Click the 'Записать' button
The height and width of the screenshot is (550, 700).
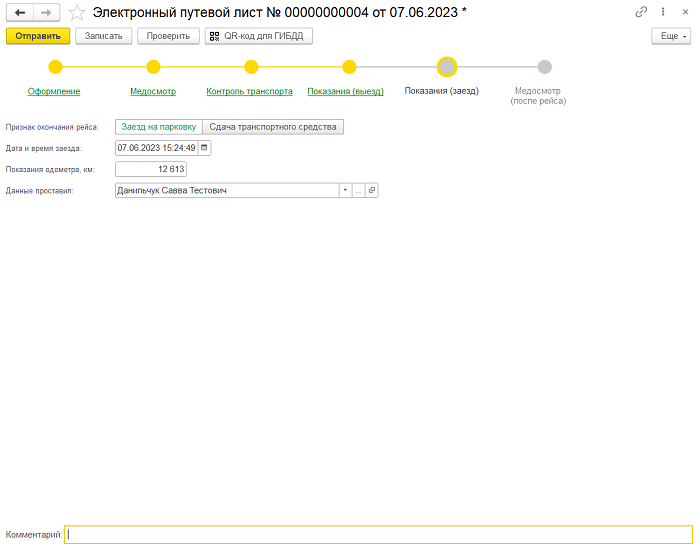104,36
